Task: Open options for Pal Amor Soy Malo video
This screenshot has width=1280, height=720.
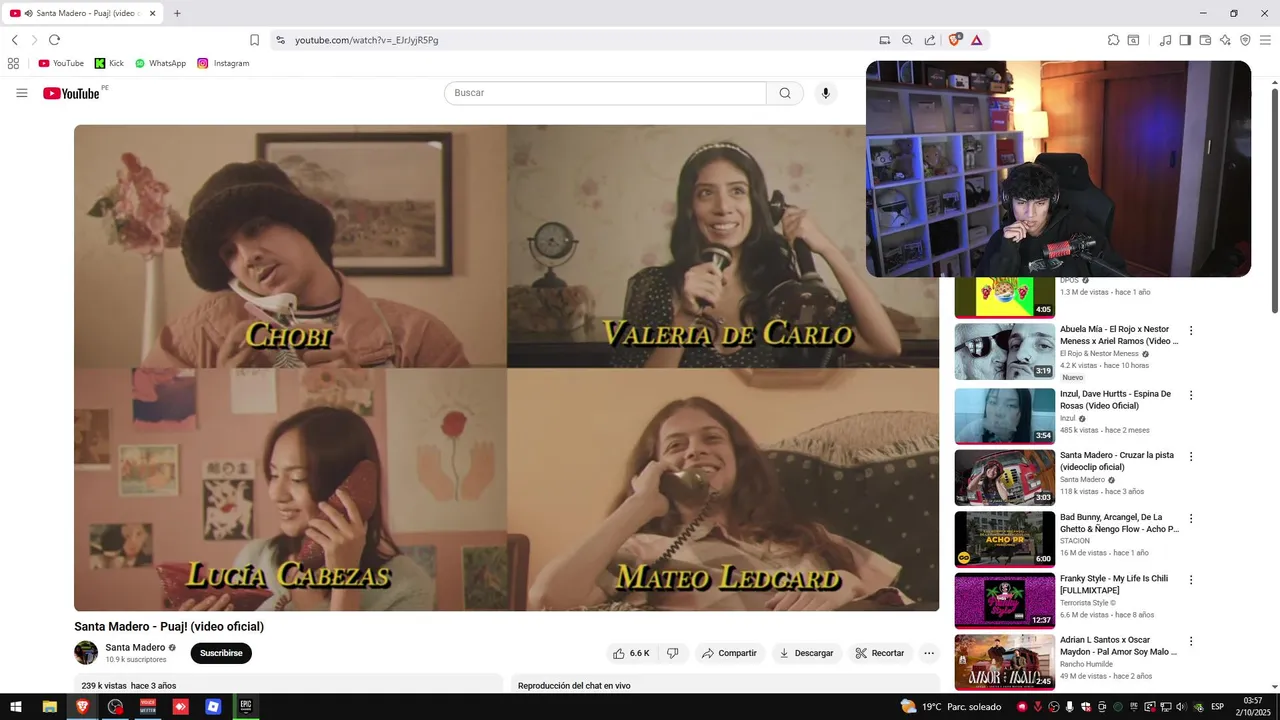Action: tap(1190, 642)
